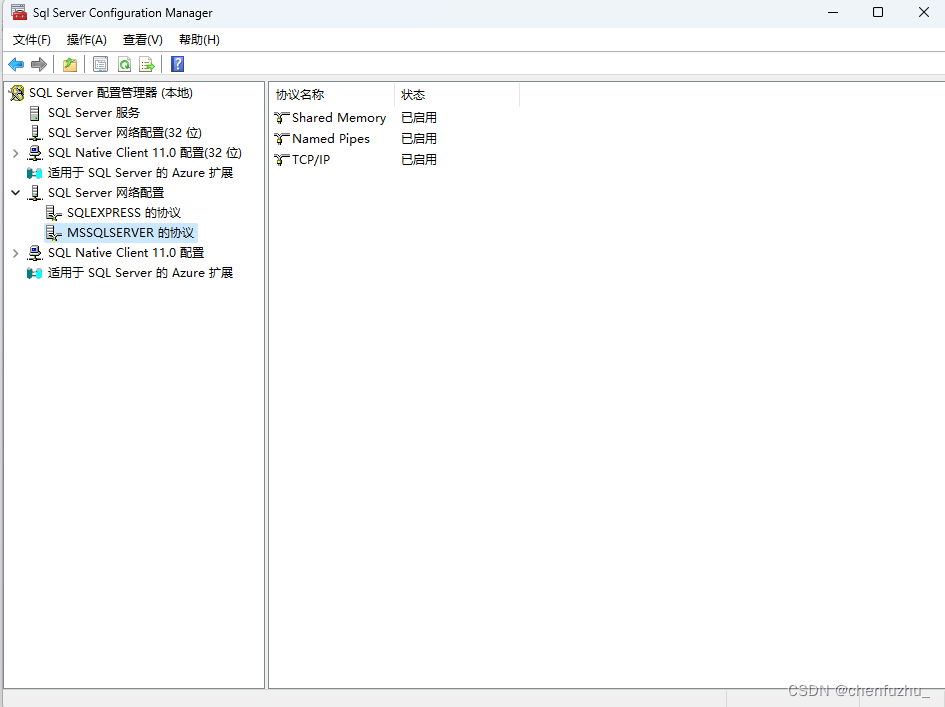This screenshot has width=945, height=707.
Task: Maximize the Configuration Manager window
Action: [878, 12]
